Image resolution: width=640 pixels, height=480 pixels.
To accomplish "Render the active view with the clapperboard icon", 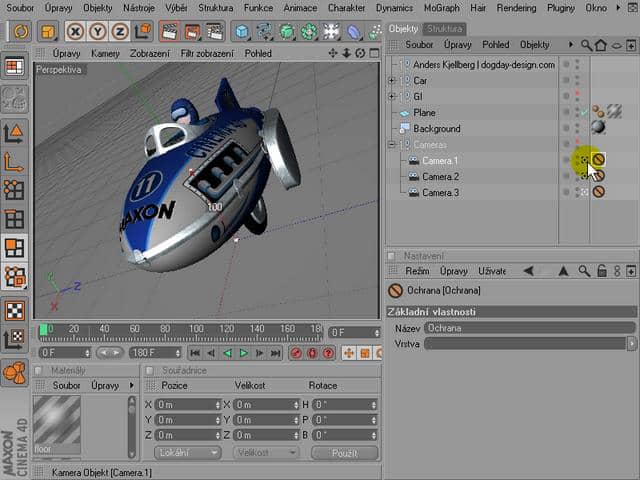I will click(169, 31).
